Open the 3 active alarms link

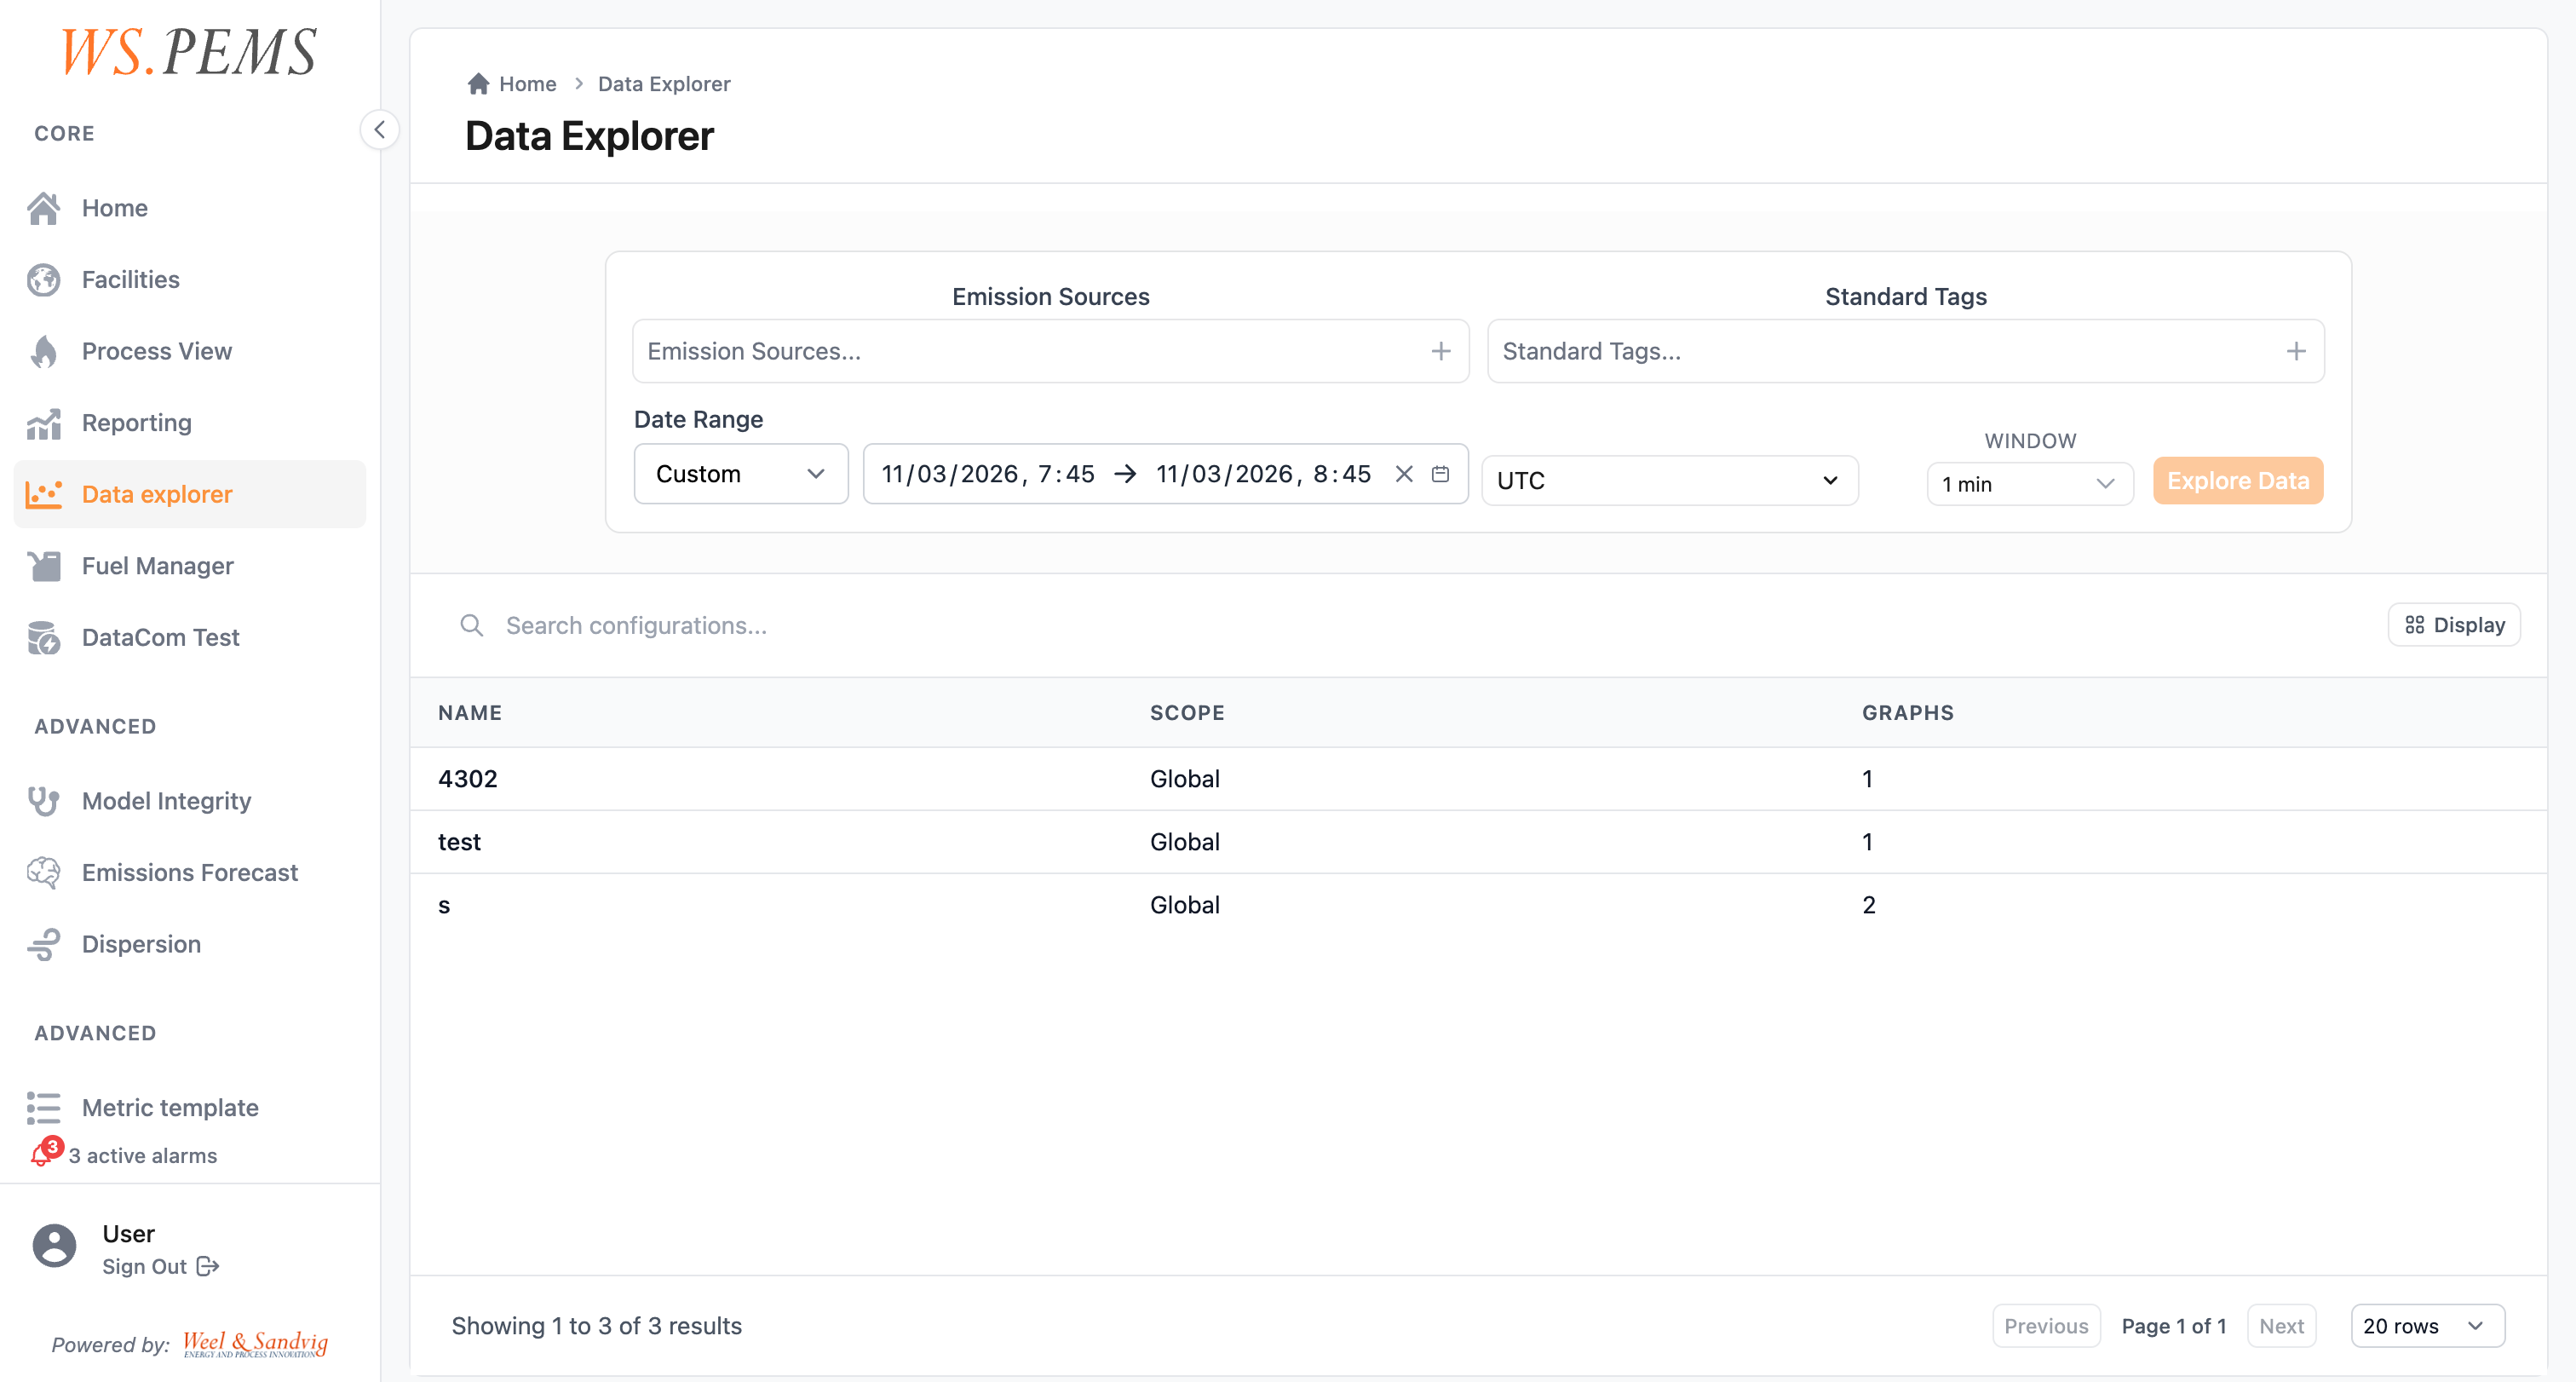142,1156
